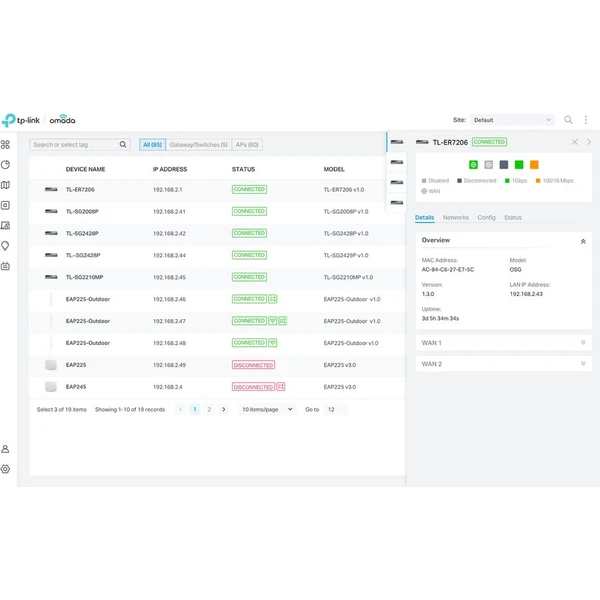Click the wireless icon on 192.168.2.47 row
This screenshot has width=600, height=600.
272,321
